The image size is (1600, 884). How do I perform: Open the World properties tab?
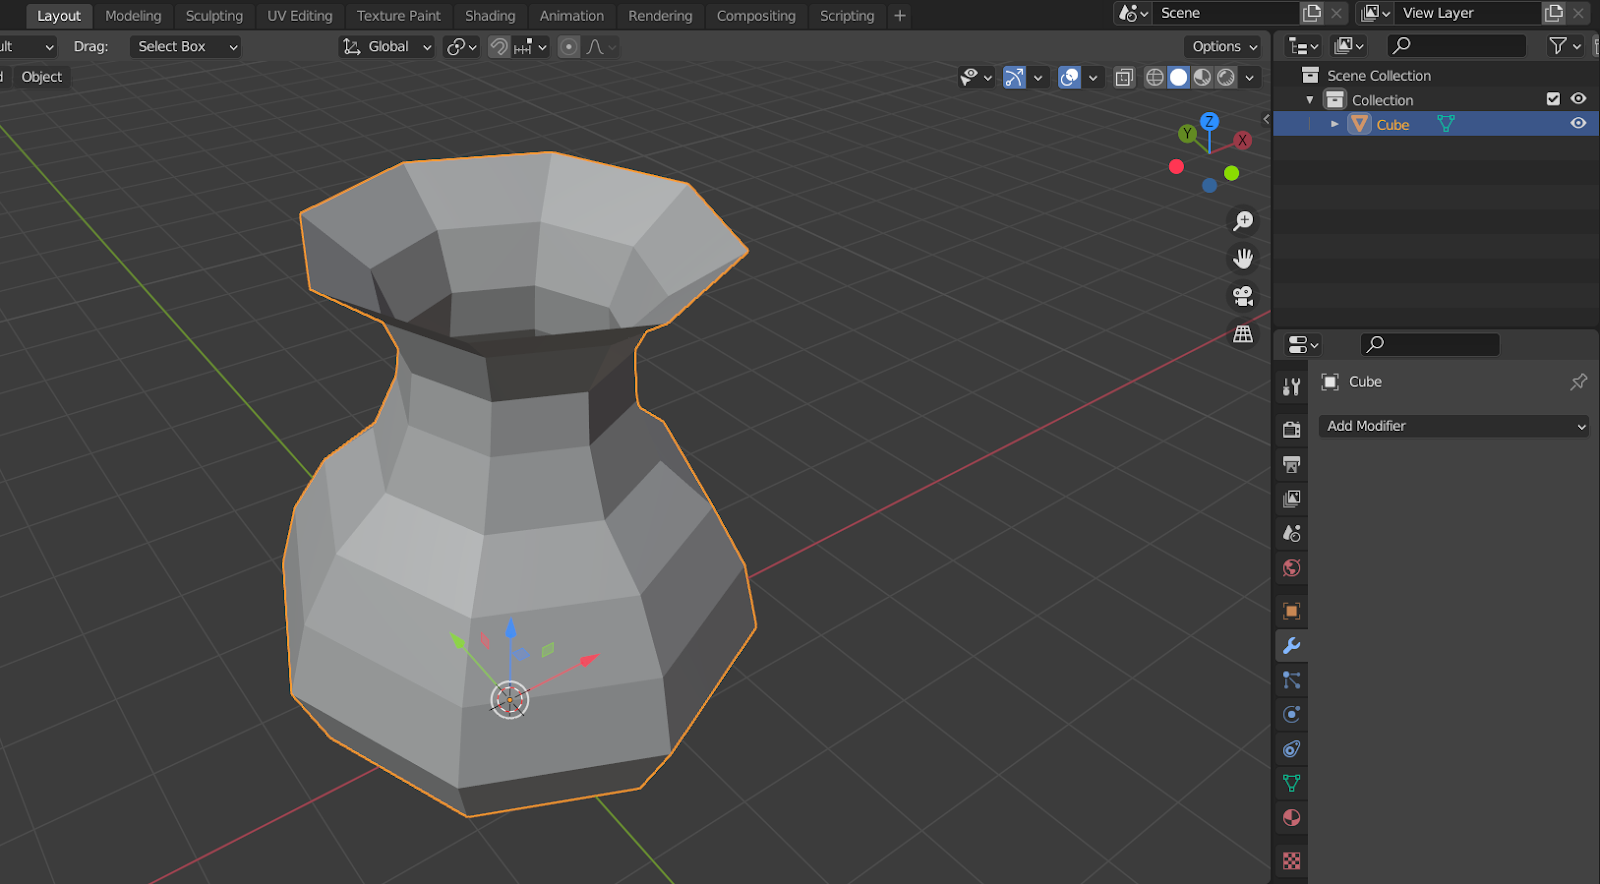[1291, 568]
